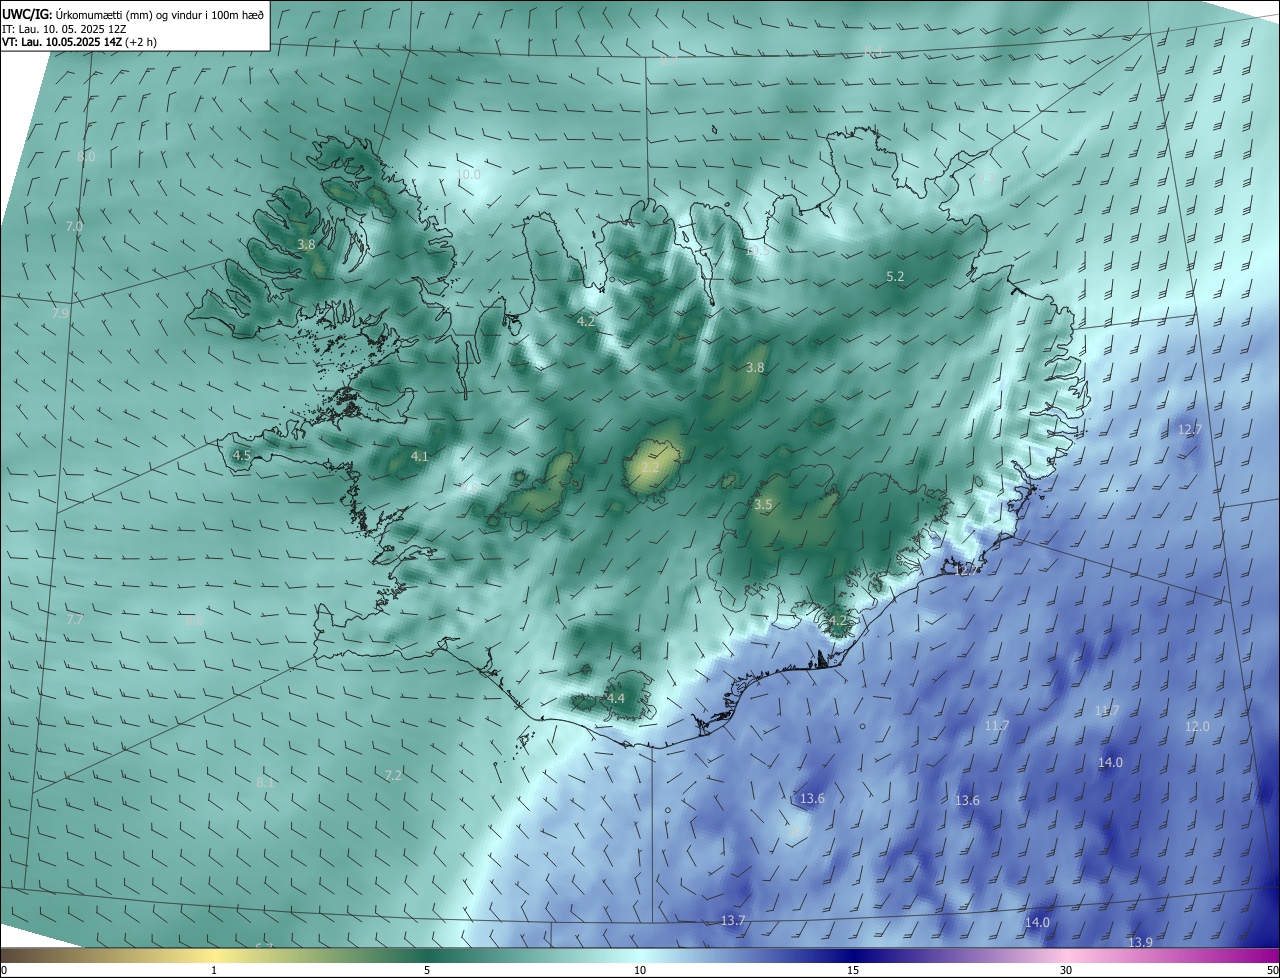Click the 3.8 value in the Westfjords

tap(306, 244)
